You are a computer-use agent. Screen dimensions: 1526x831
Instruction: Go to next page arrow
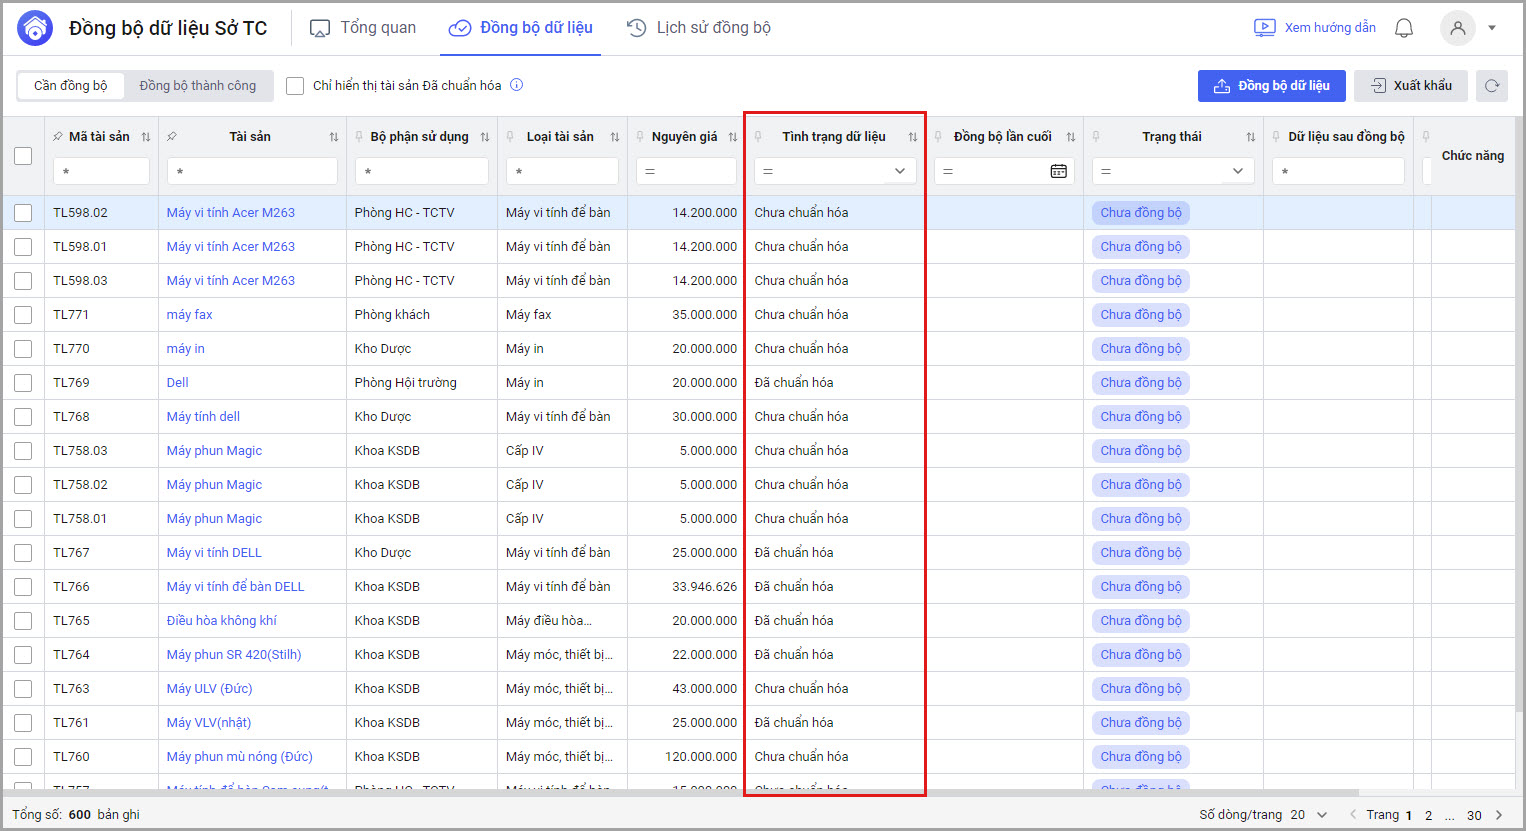pyautogui.click(x=1498, y=815)
